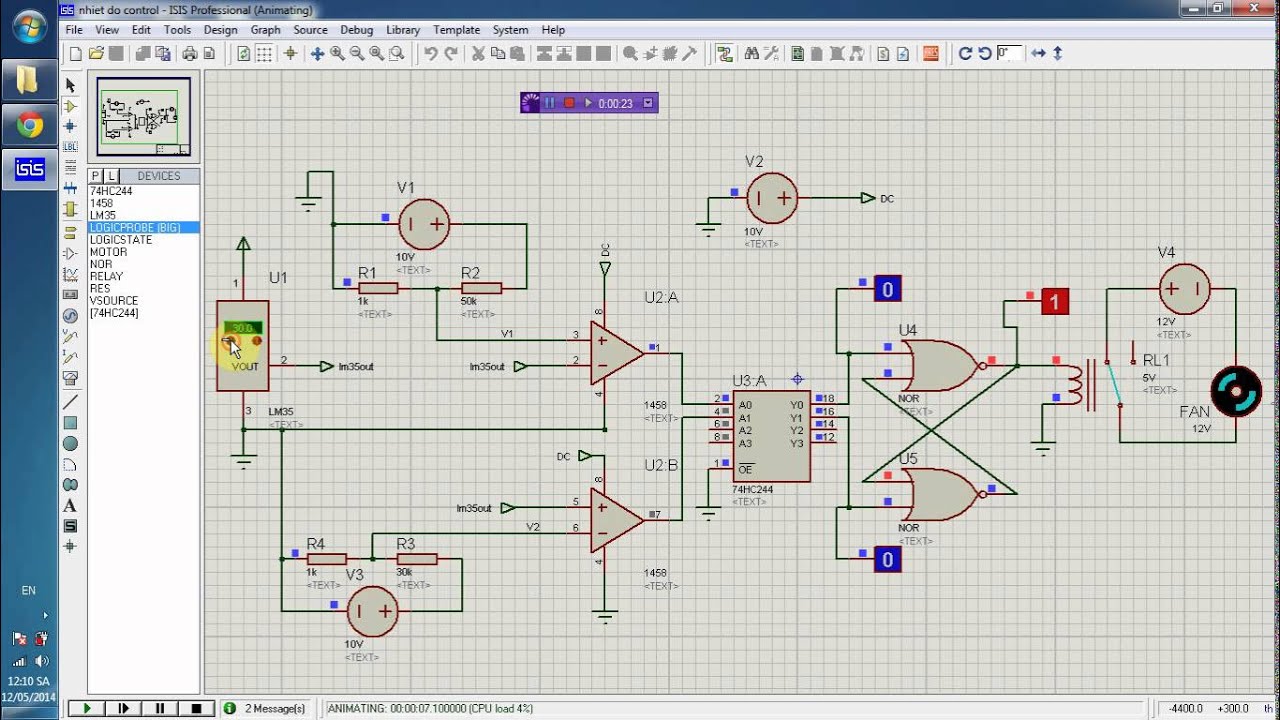Viewport: 1280px width, 720px height.
Task: Open the Template menu
Action: point(457,30)
